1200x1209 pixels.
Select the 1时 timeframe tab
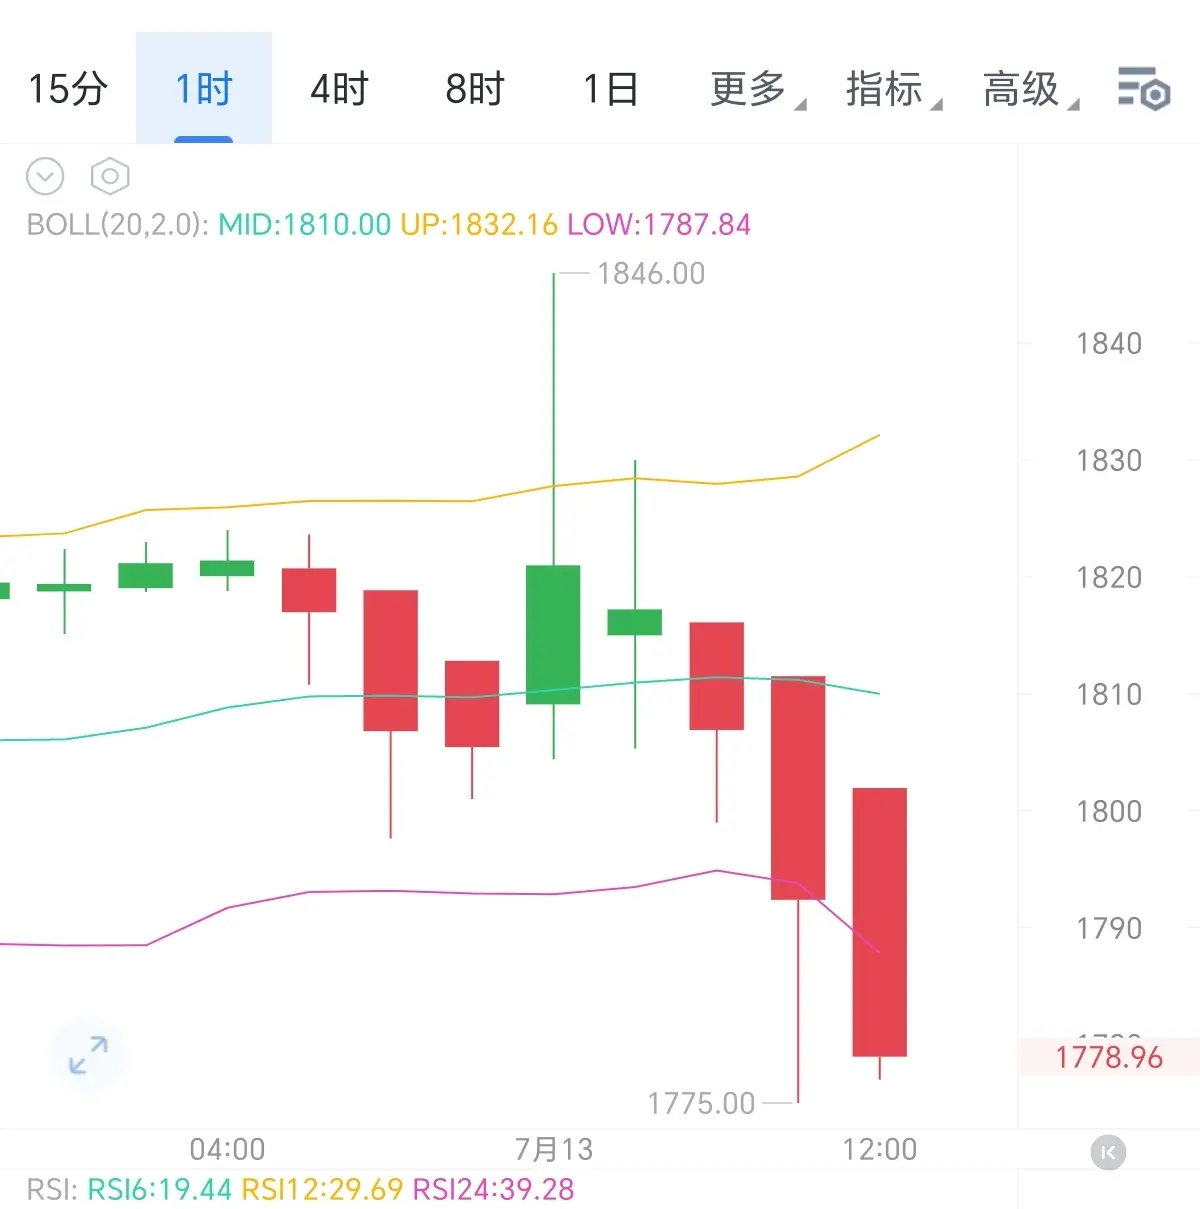pyautogui.click(x=204, y=89)
